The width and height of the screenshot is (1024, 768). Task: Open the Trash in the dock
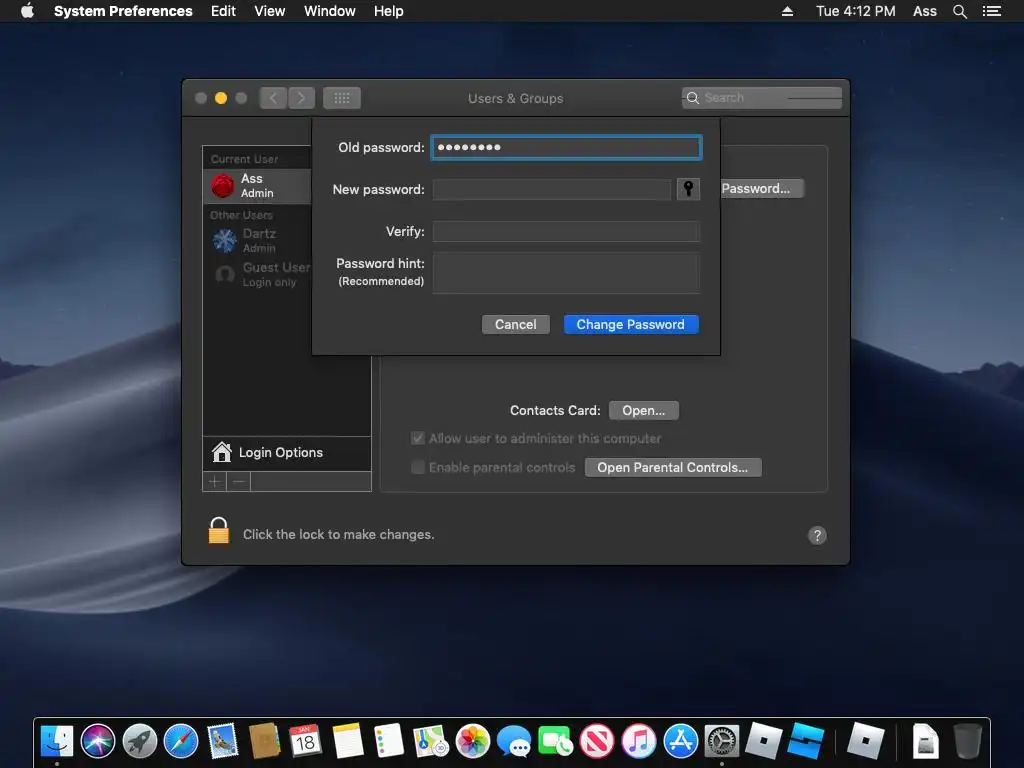pos(967,741)
